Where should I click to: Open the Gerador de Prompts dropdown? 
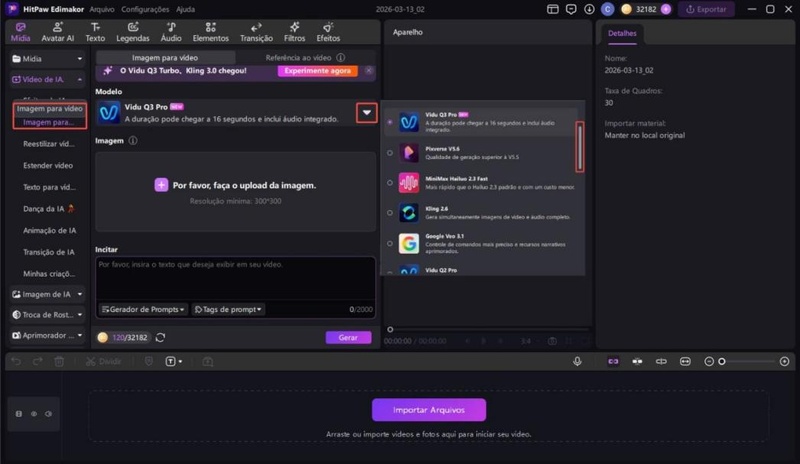143,309
